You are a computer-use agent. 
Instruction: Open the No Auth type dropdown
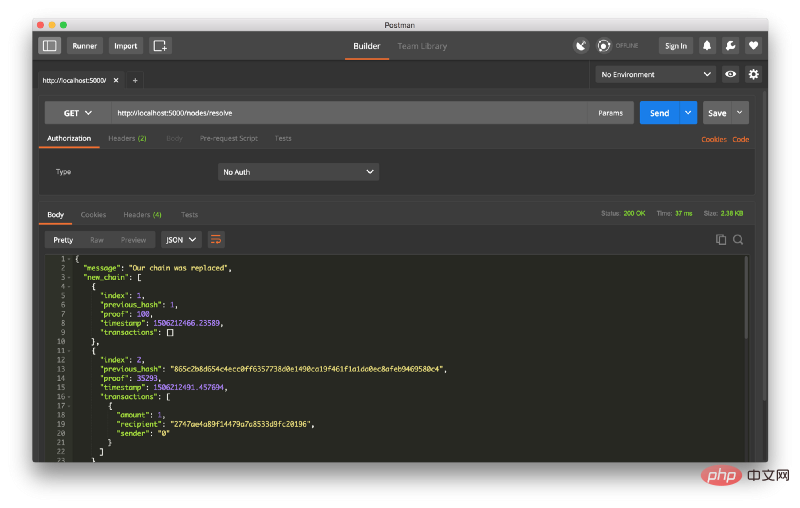point(298,172)
